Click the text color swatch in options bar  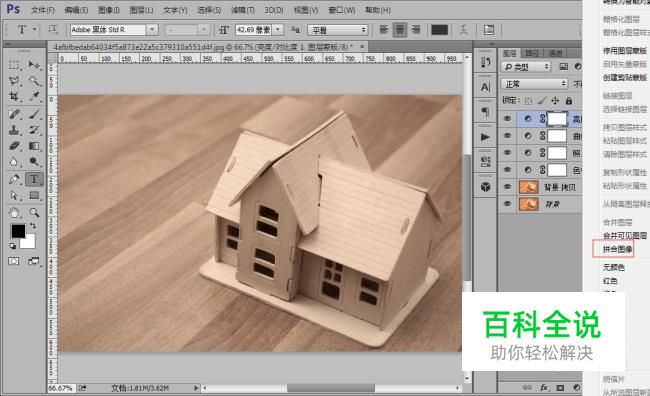439,30
